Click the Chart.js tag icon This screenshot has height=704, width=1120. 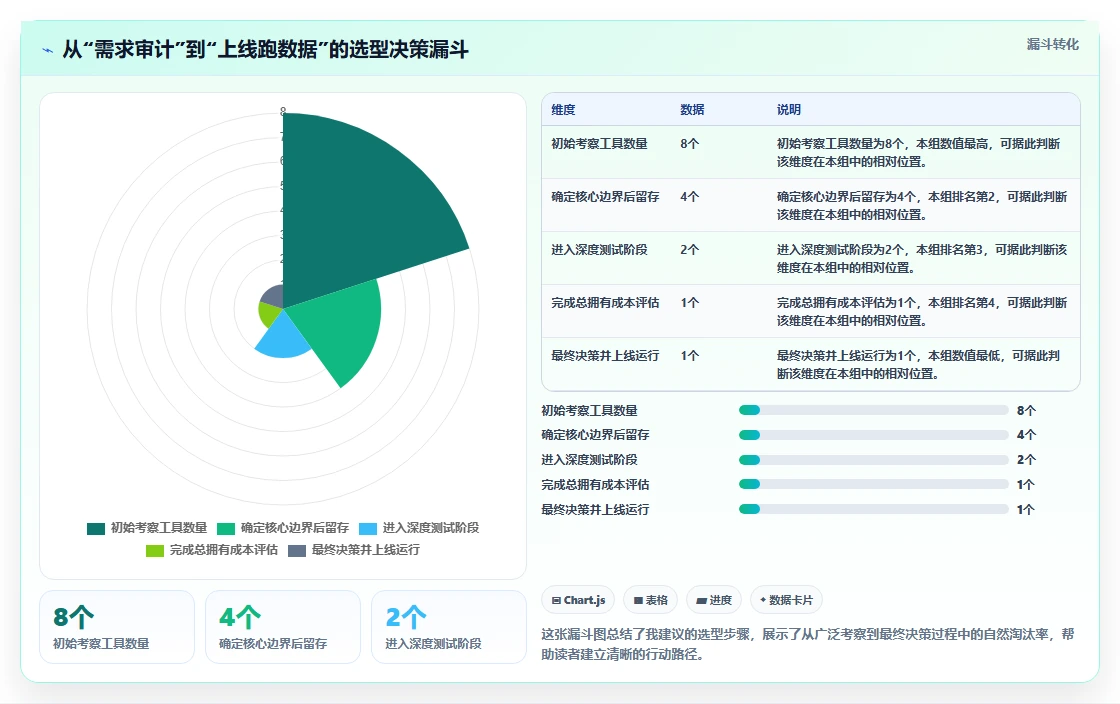click(556, 600)
